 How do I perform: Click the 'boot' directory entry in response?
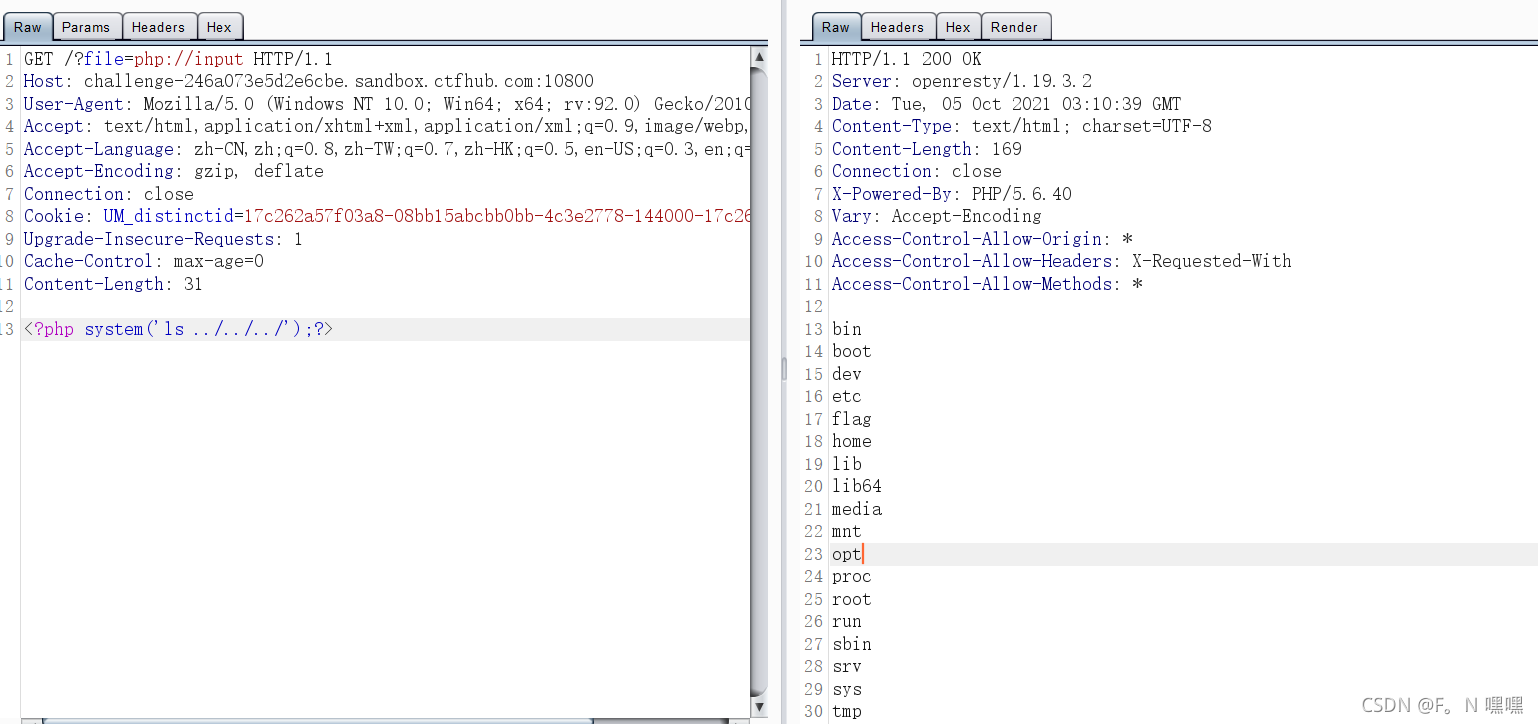click(852, 351)
